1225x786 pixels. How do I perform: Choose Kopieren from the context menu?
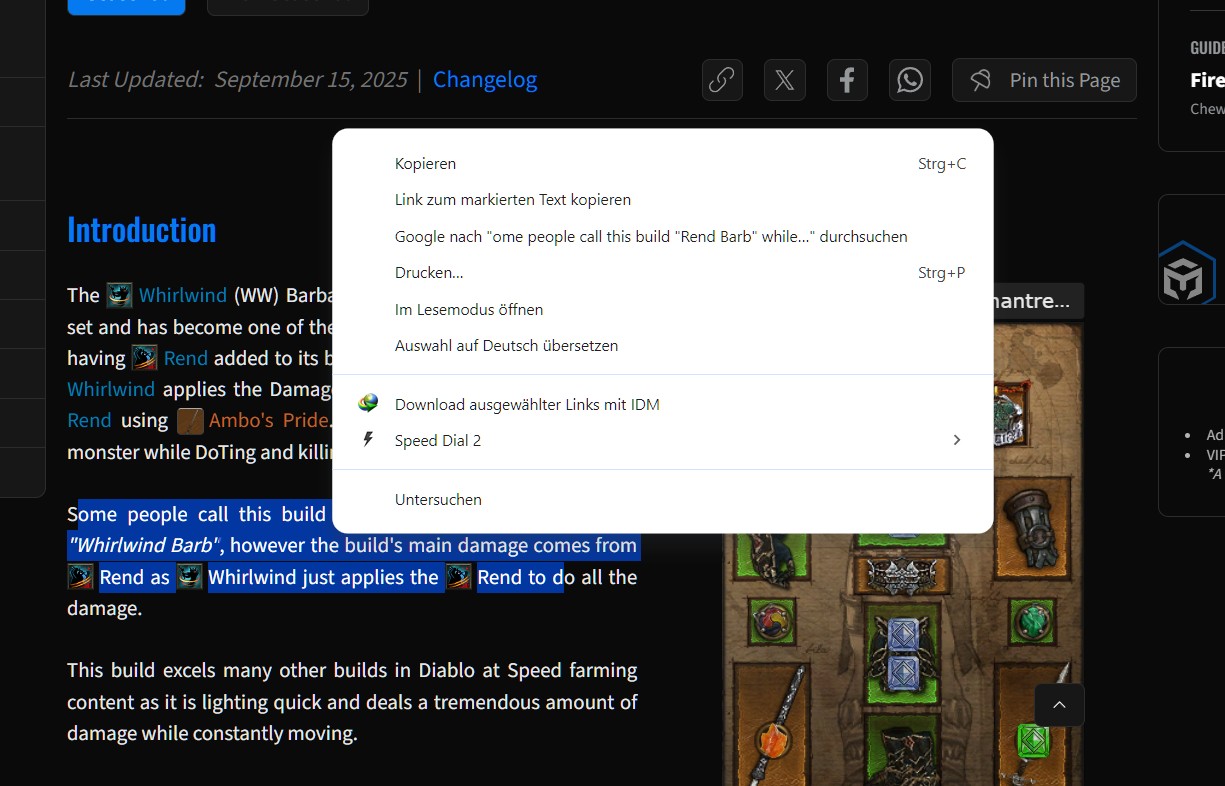662,163
